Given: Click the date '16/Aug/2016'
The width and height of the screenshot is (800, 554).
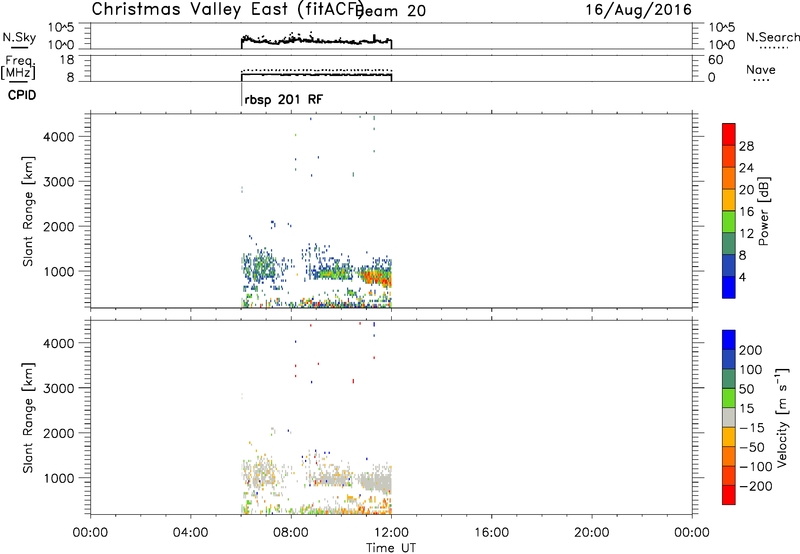Looking at the screenshot, I should 638,10.
